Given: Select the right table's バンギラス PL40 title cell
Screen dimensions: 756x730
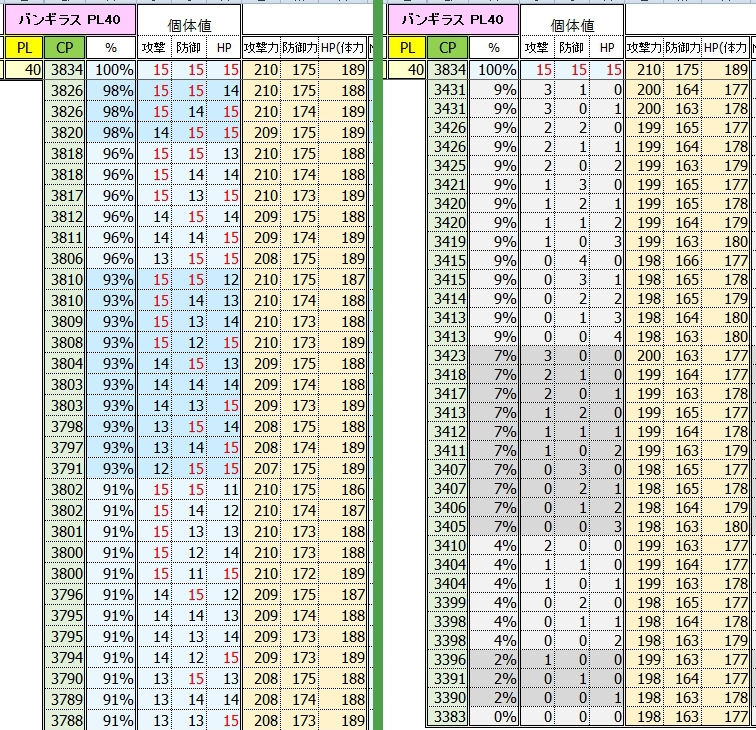Looking at the screenshot, I should click(453, 20).
